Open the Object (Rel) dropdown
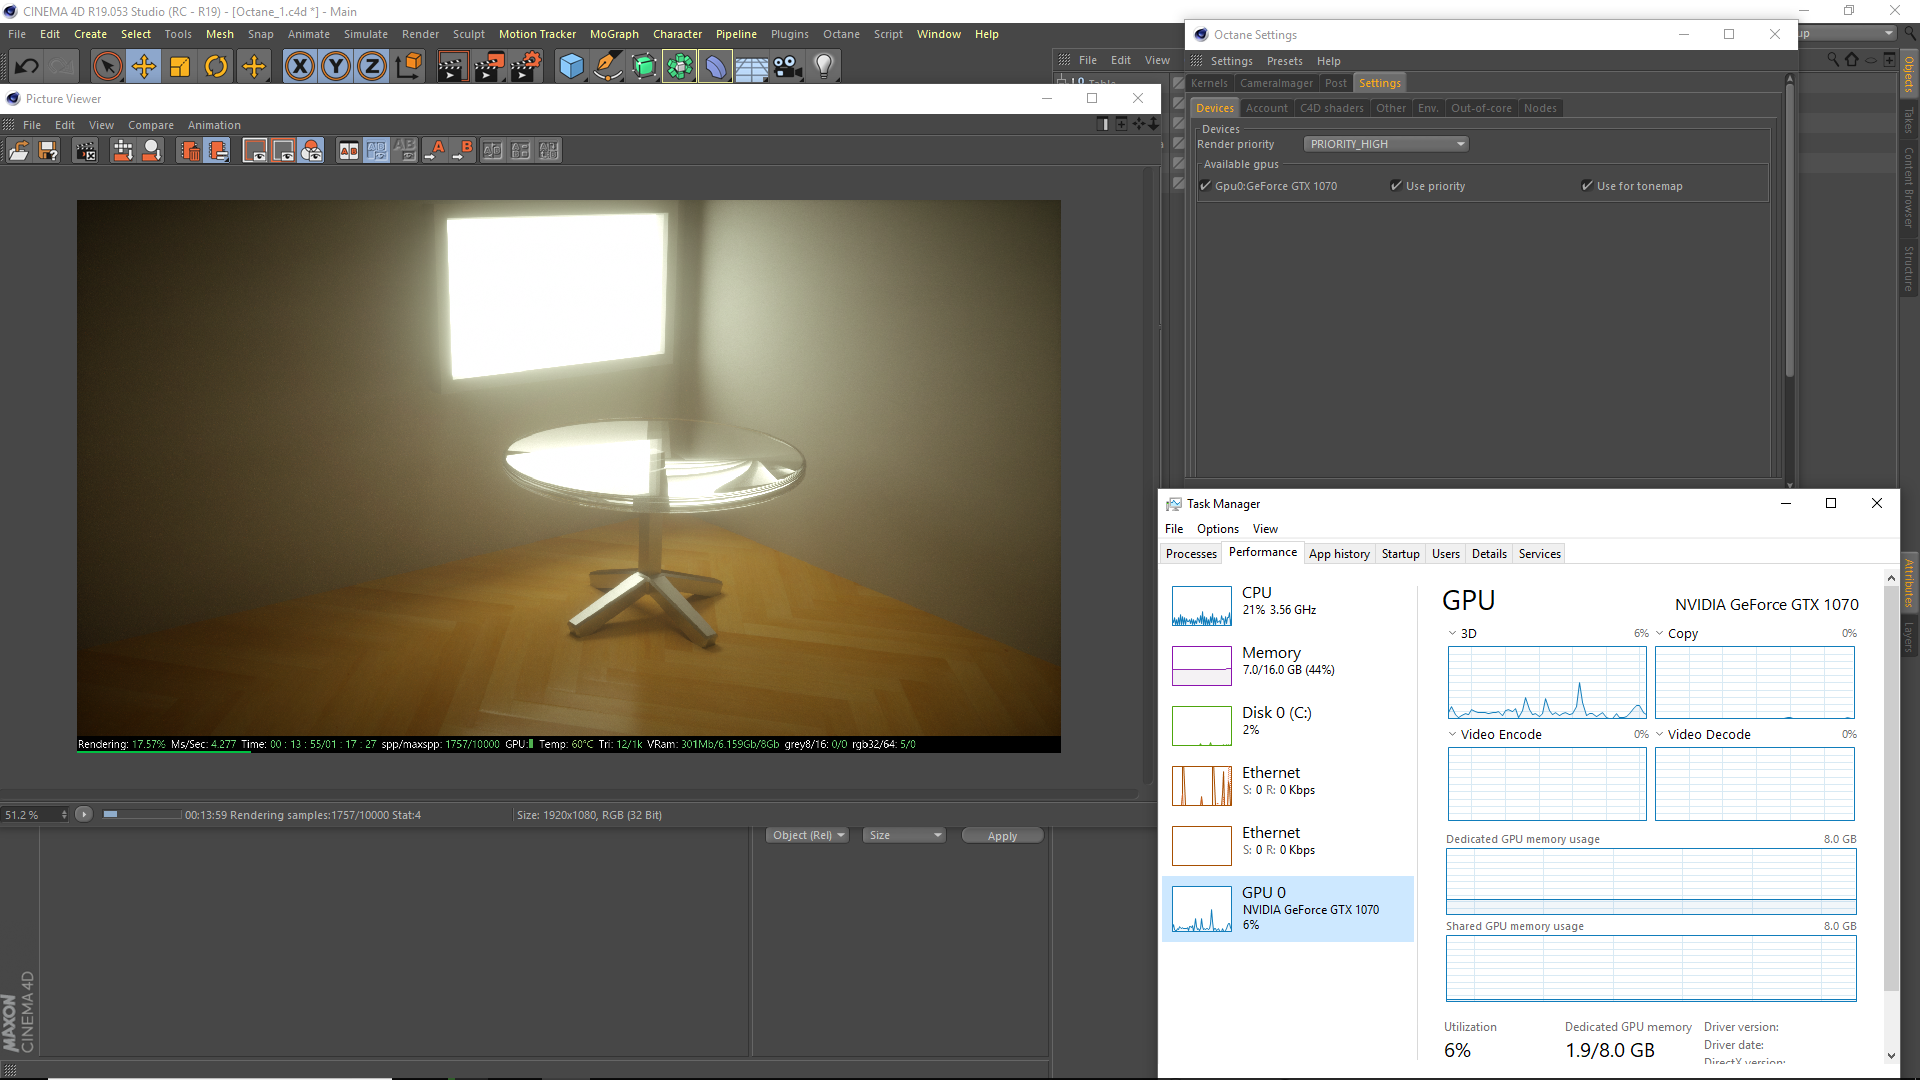The width and height of the screenshot is (1920, 1080). (808, 835)
